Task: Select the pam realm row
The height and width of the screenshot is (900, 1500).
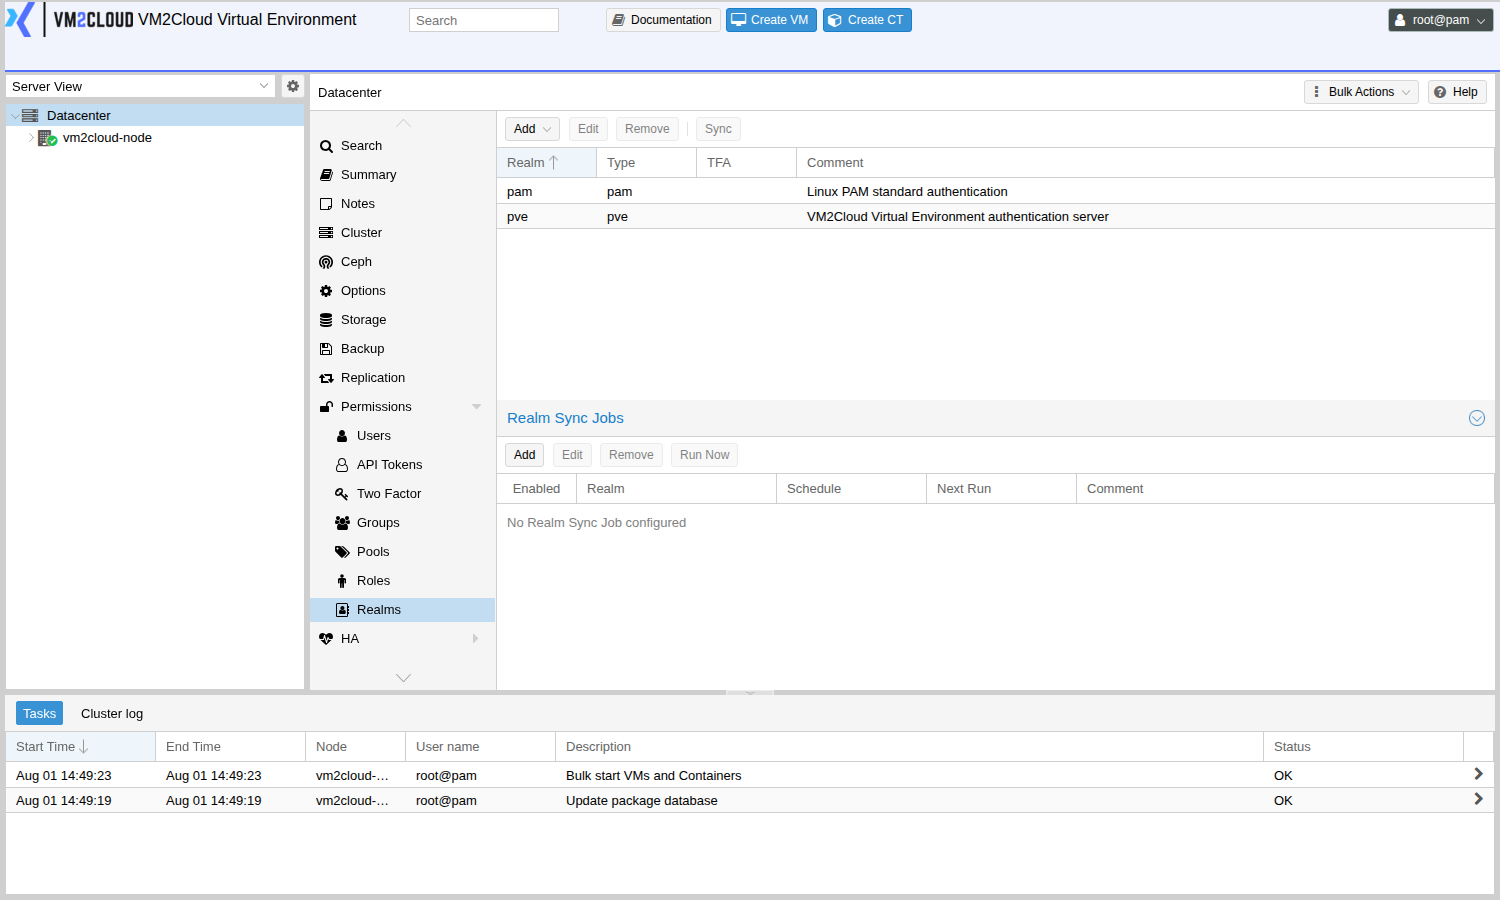Action: [x=995, y=192]
